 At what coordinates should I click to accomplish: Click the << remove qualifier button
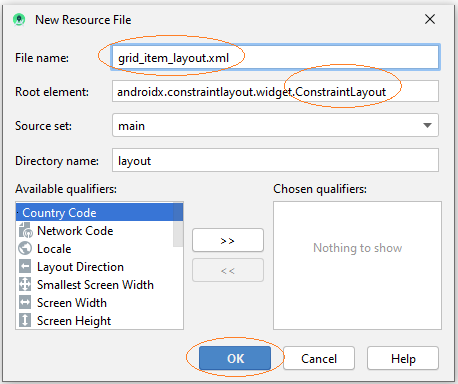point(228,270)
